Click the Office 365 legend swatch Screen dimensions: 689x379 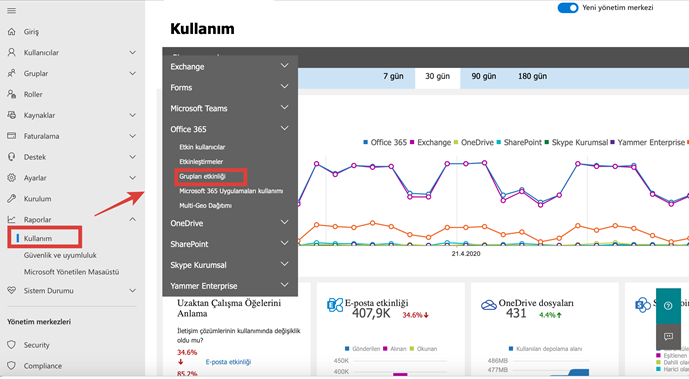[366, 142]
